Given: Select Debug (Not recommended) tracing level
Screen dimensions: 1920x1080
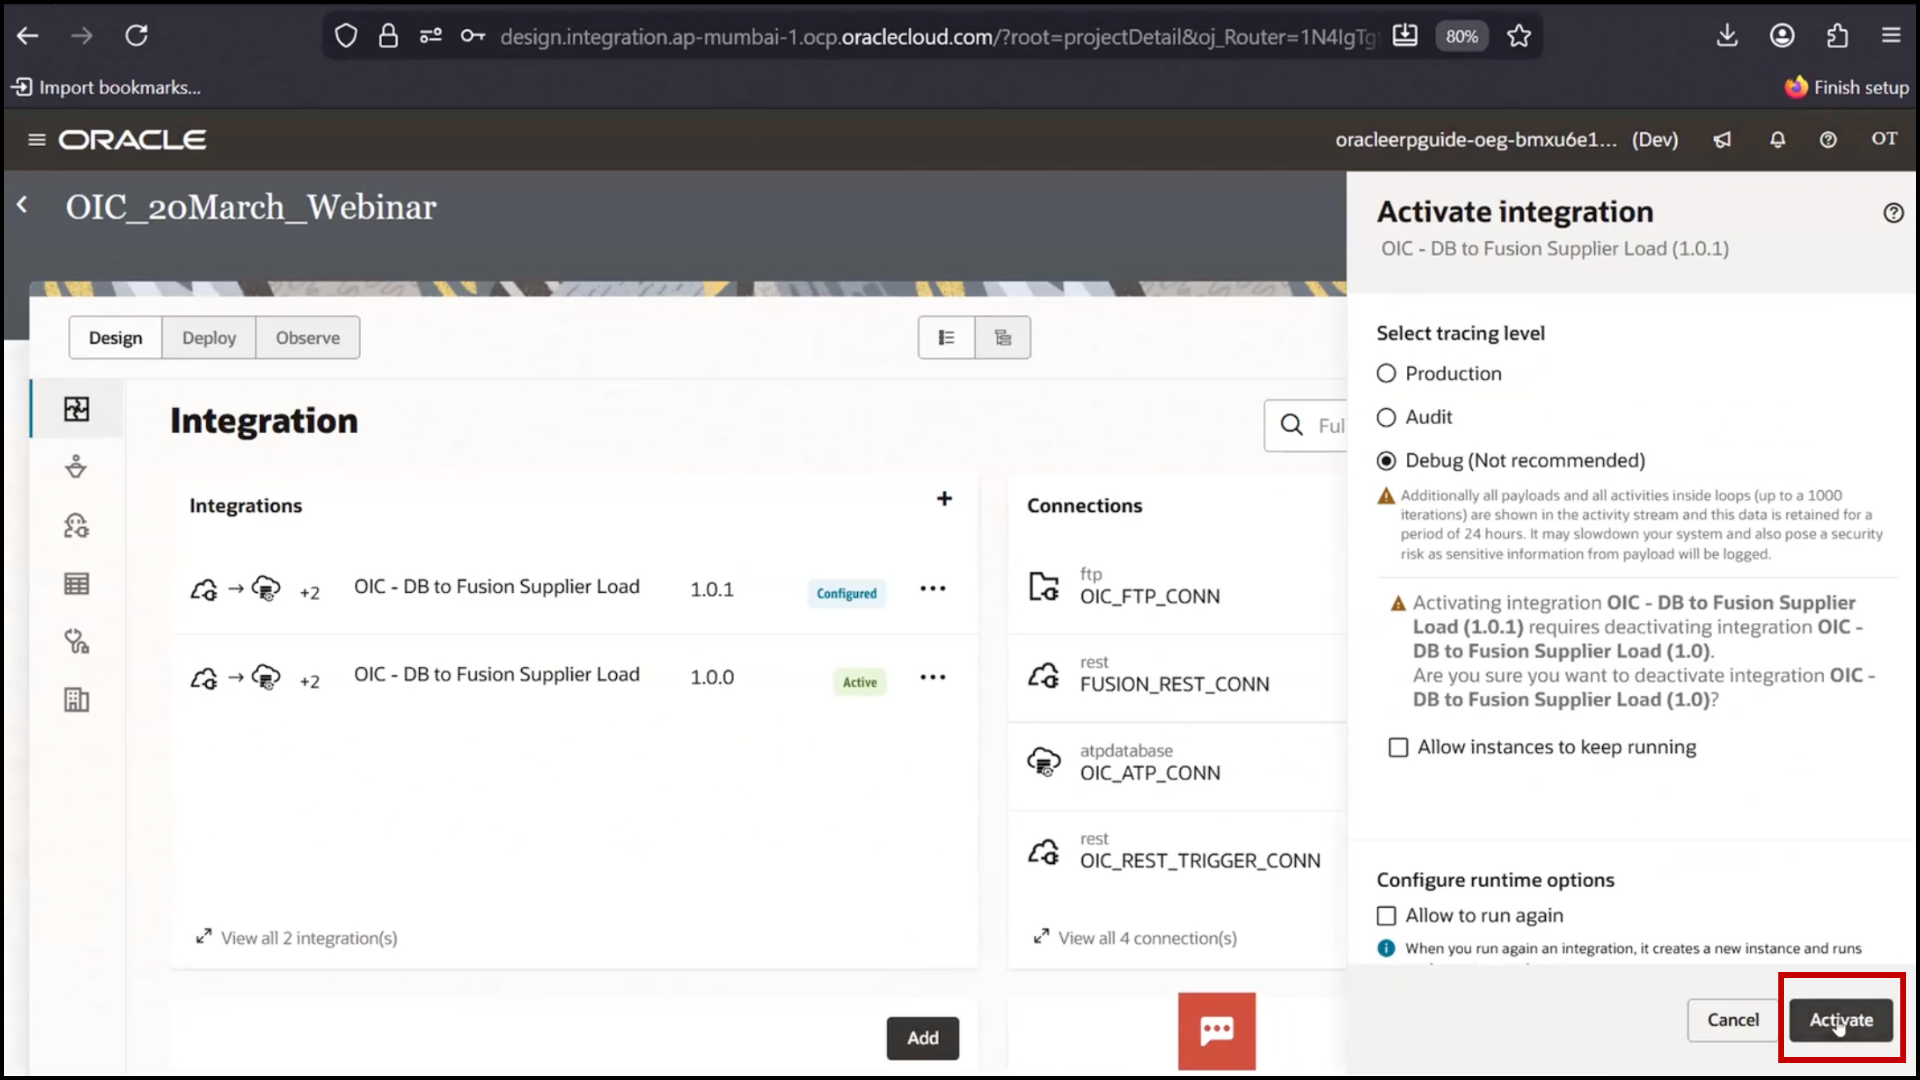Looking at the screenshot, I should point(1386,461).
